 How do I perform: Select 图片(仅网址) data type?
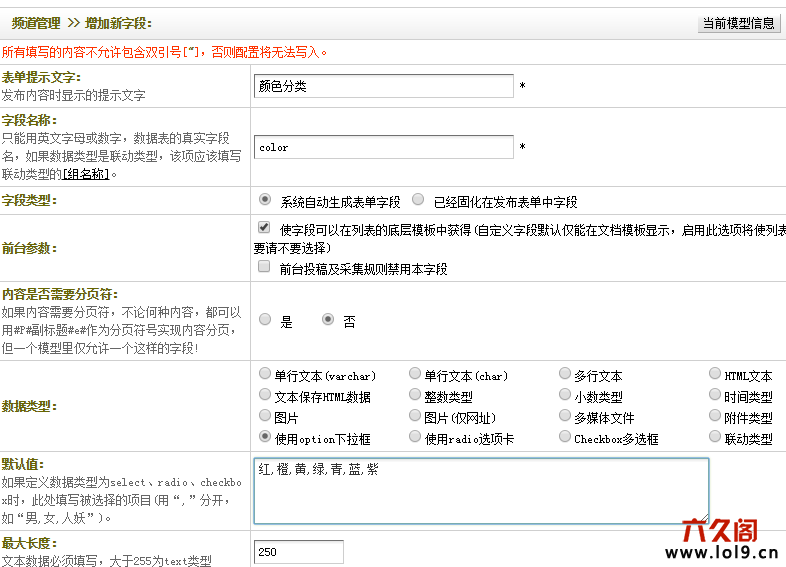[x=415, y=416]
